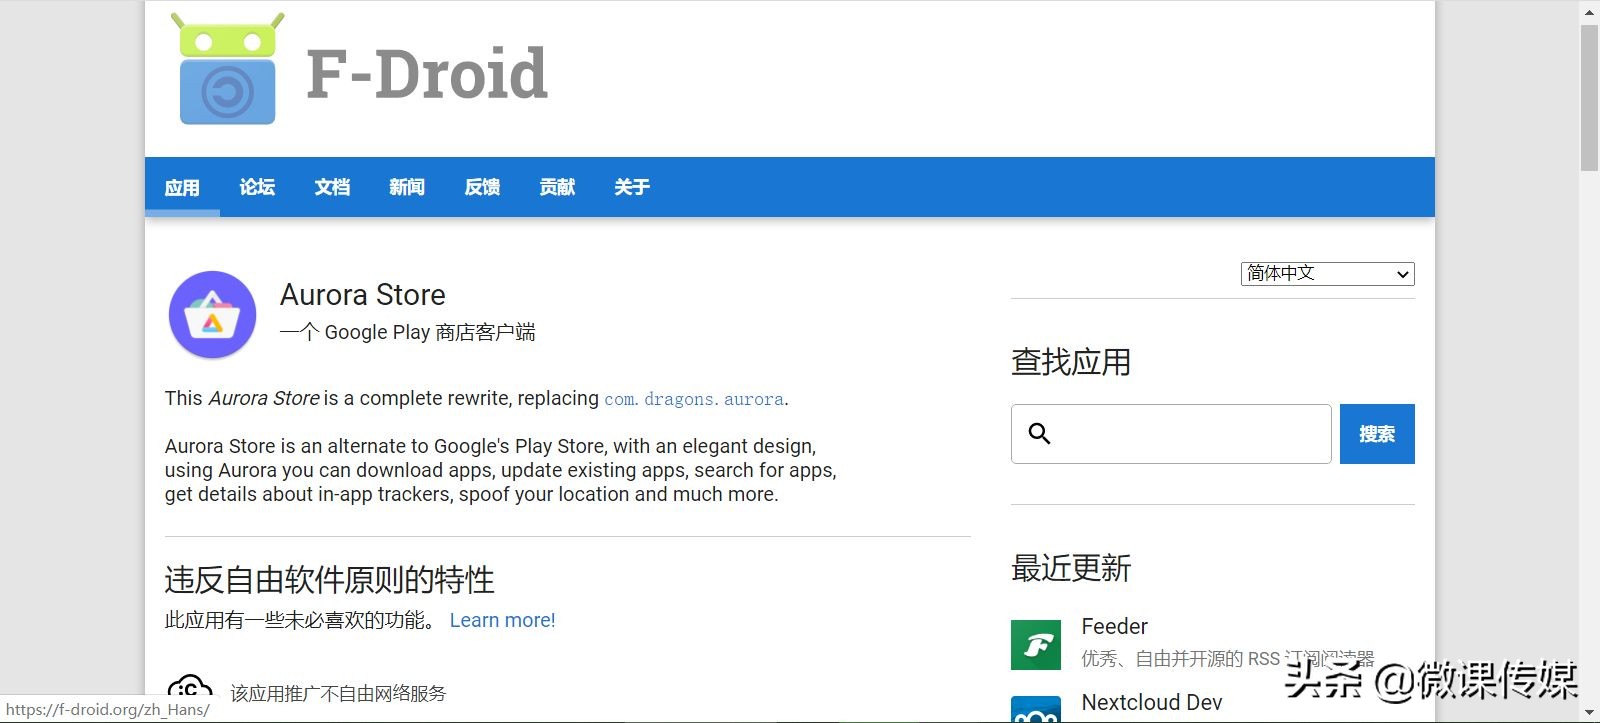This screenshot has width=1600, height=723.
Task: Go to the 文档 documentation menu item
Action: click(x=332, y=187)
